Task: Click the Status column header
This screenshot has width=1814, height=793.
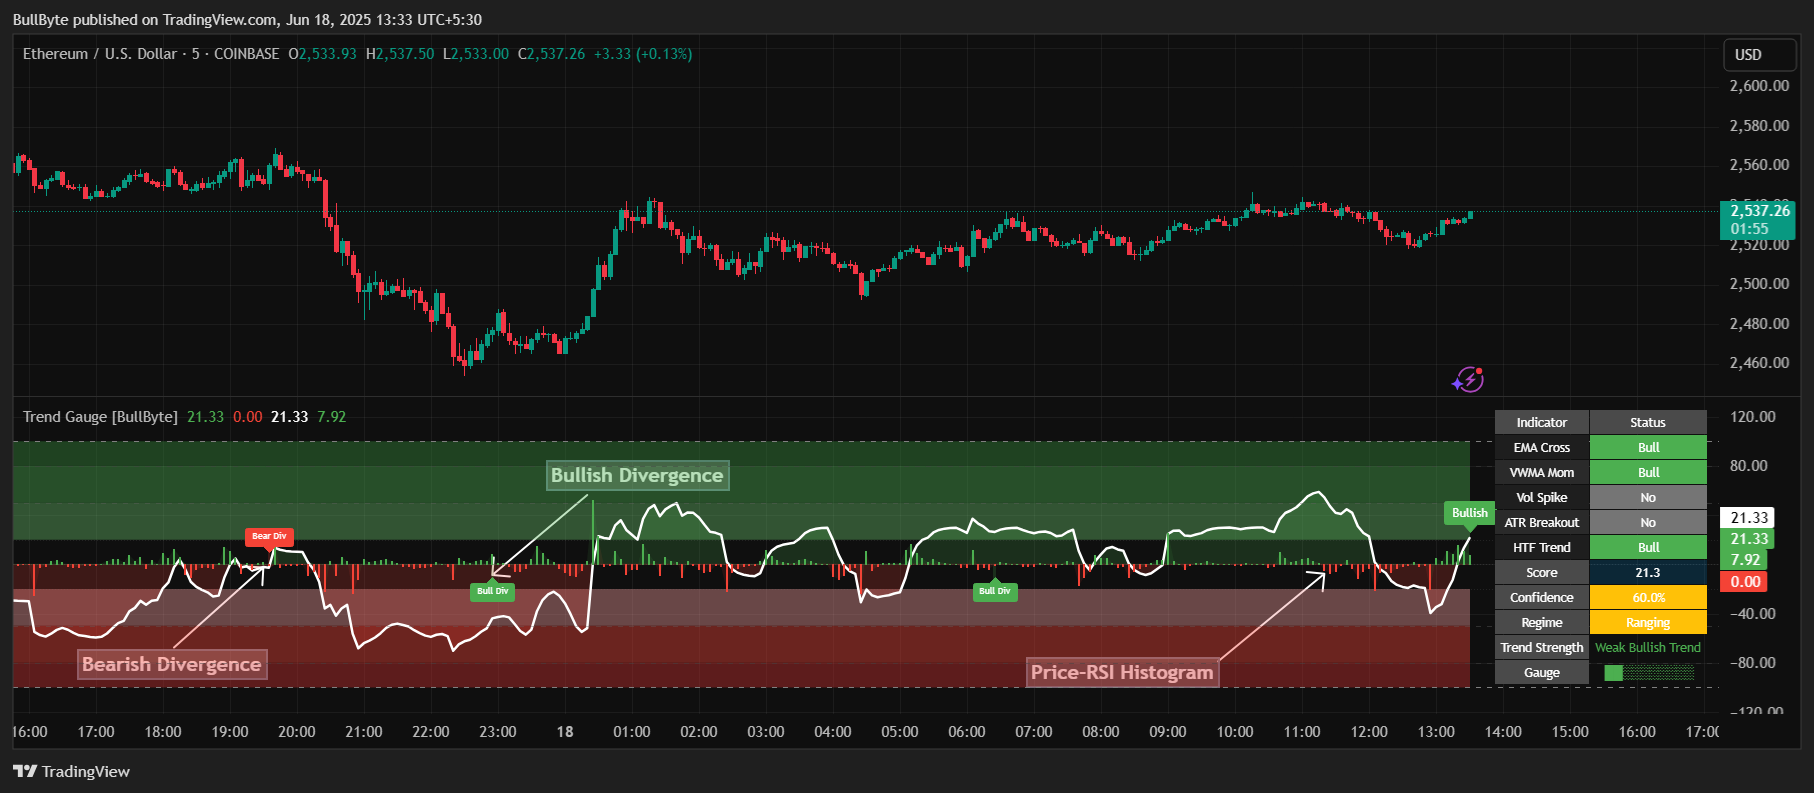Action: pyautogui.click(x=1648, y=423)
